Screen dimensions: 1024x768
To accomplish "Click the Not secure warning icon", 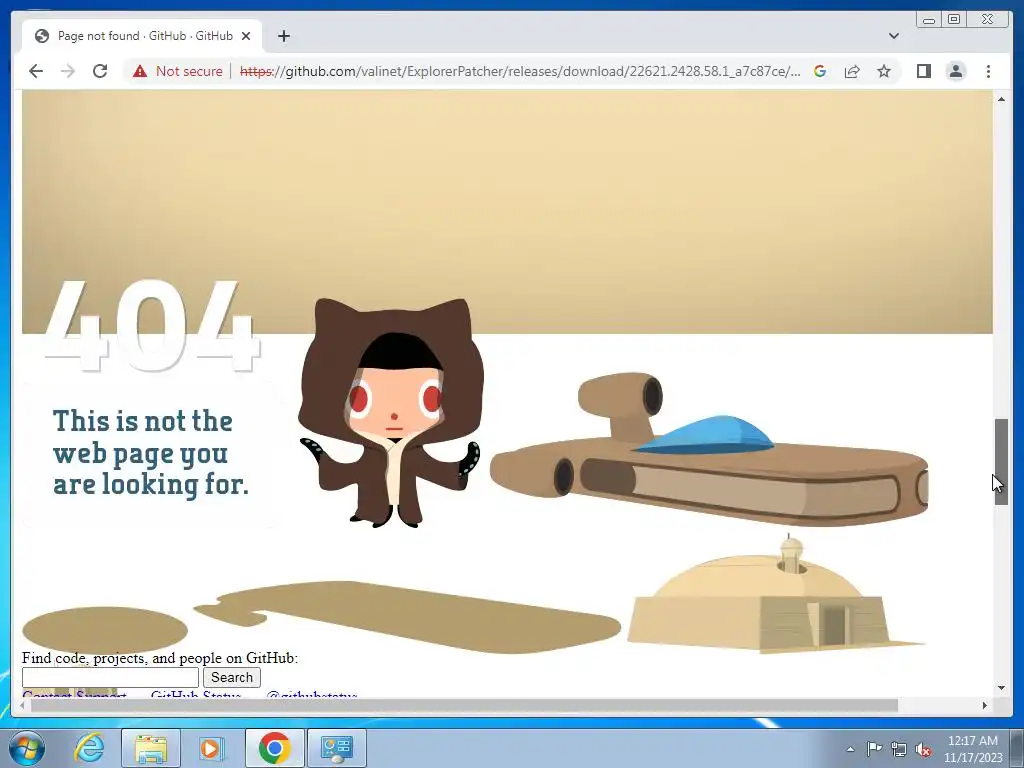I will [140, 71].
